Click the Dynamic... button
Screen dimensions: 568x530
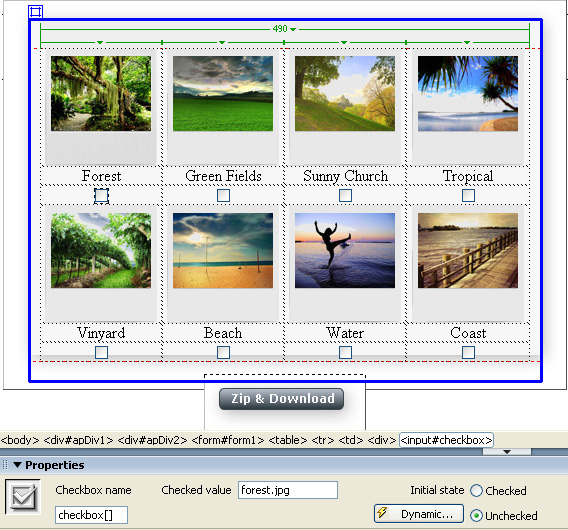coord(419,514)
